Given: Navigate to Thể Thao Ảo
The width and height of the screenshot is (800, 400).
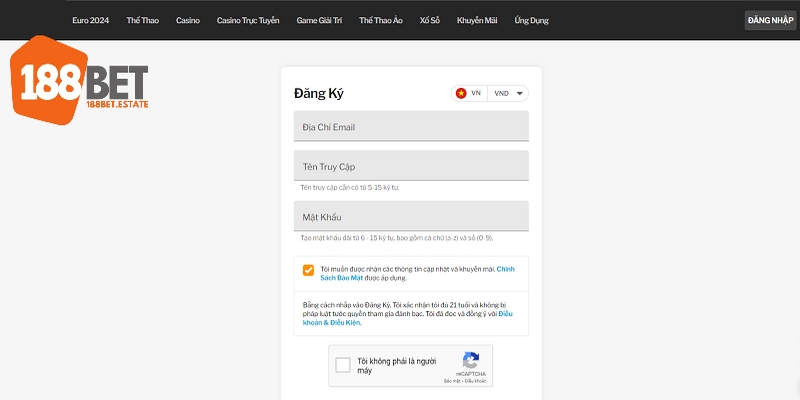Looking at the screenshot, I should (379, 20).
